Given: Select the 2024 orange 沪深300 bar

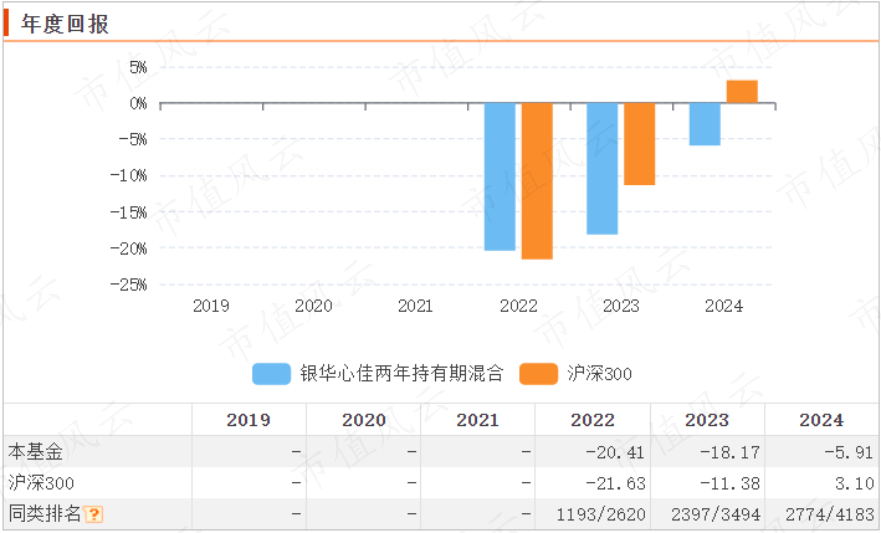Looking at the screenshot, I should tap(742, 92).
